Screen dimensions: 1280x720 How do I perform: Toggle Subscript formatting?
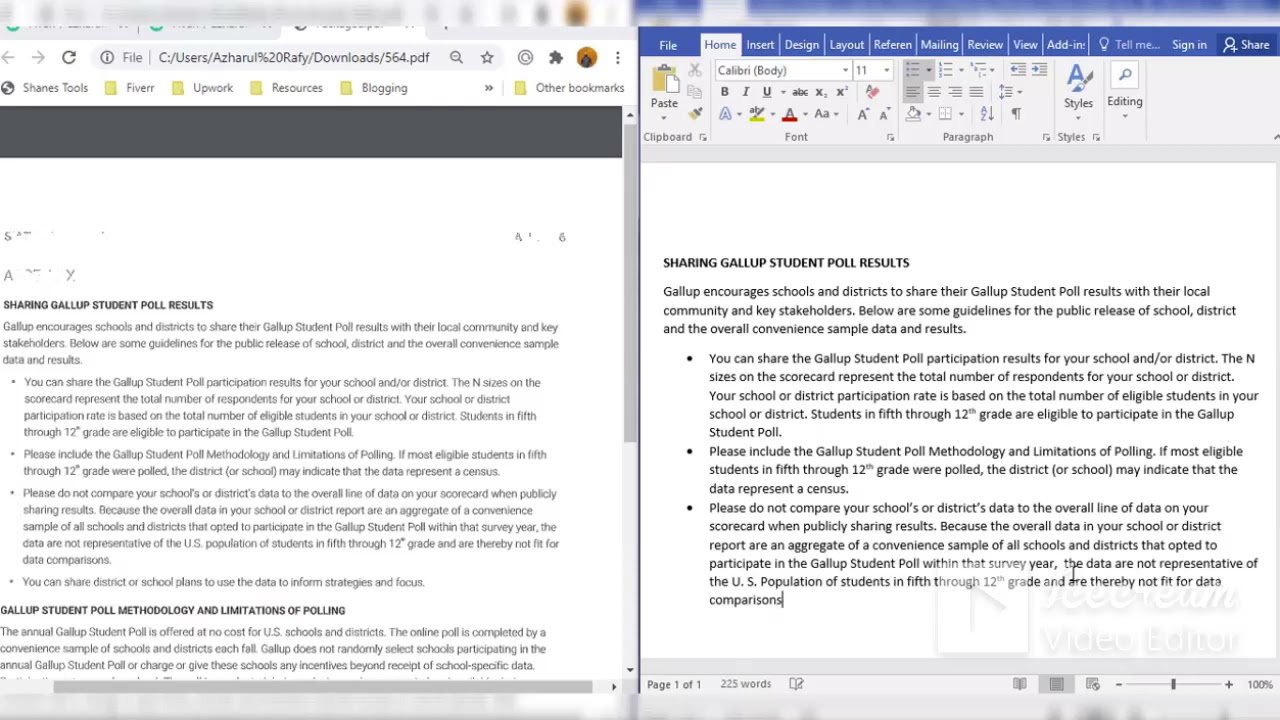[821, 92]
